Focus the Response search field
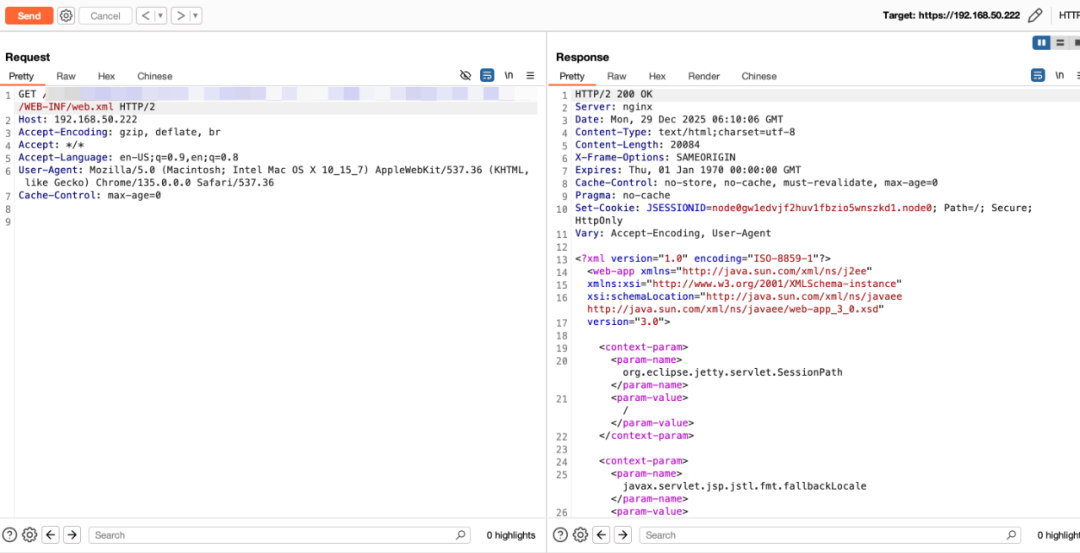The height and width of the screenshot is (553, 1080). click(x=829, y=534)
